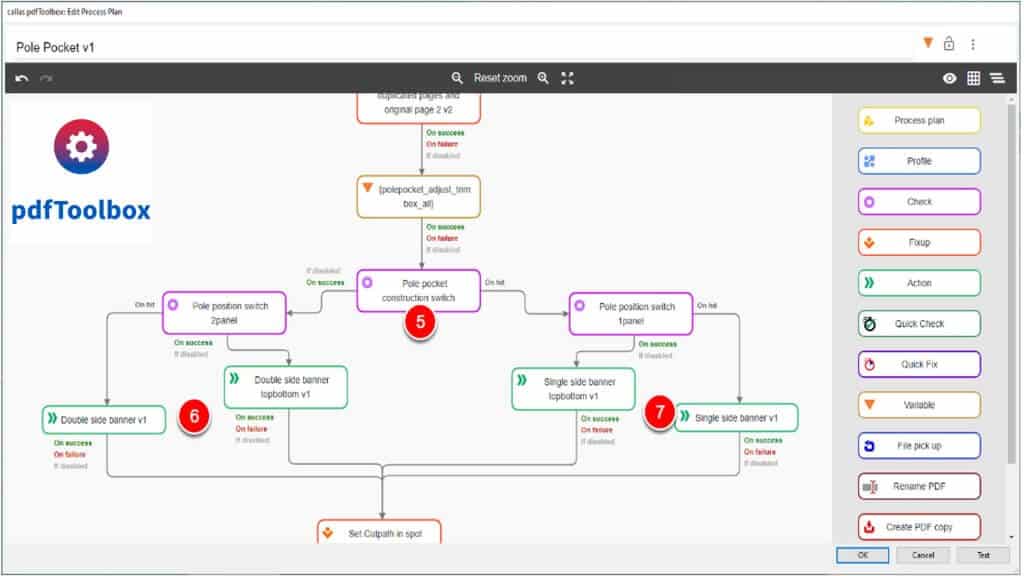Viewport: 1024px width, 576px height.
Task: Click the File pick up icon
Action: click(x=869, y=445)
